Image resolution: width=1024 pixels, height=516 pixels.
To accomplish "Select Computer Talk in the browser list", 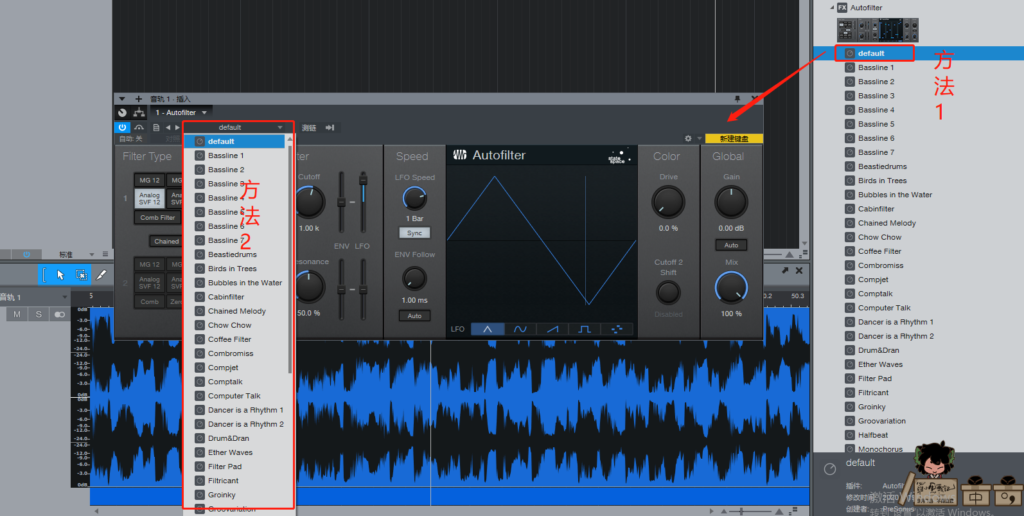I will pyautogui.click(x=884, y=308).
